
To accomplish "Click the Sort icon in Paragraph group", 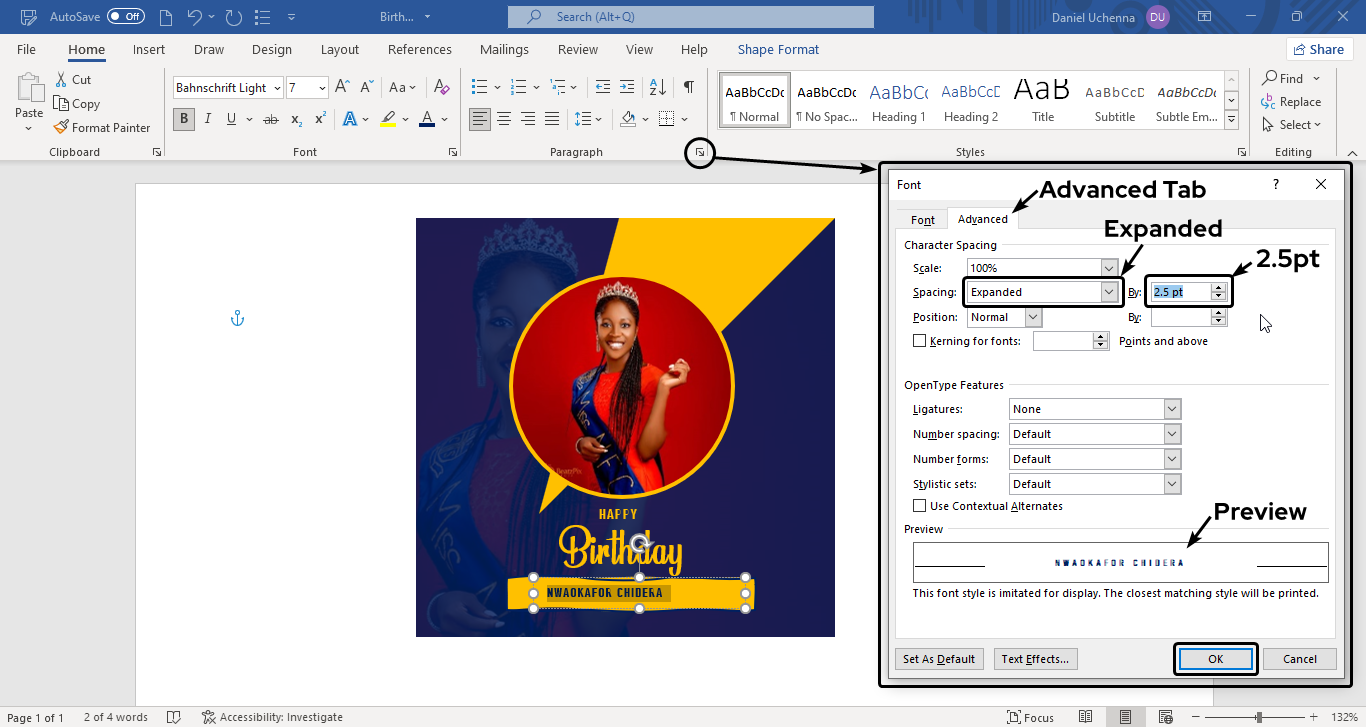I will tap(657, 88).
